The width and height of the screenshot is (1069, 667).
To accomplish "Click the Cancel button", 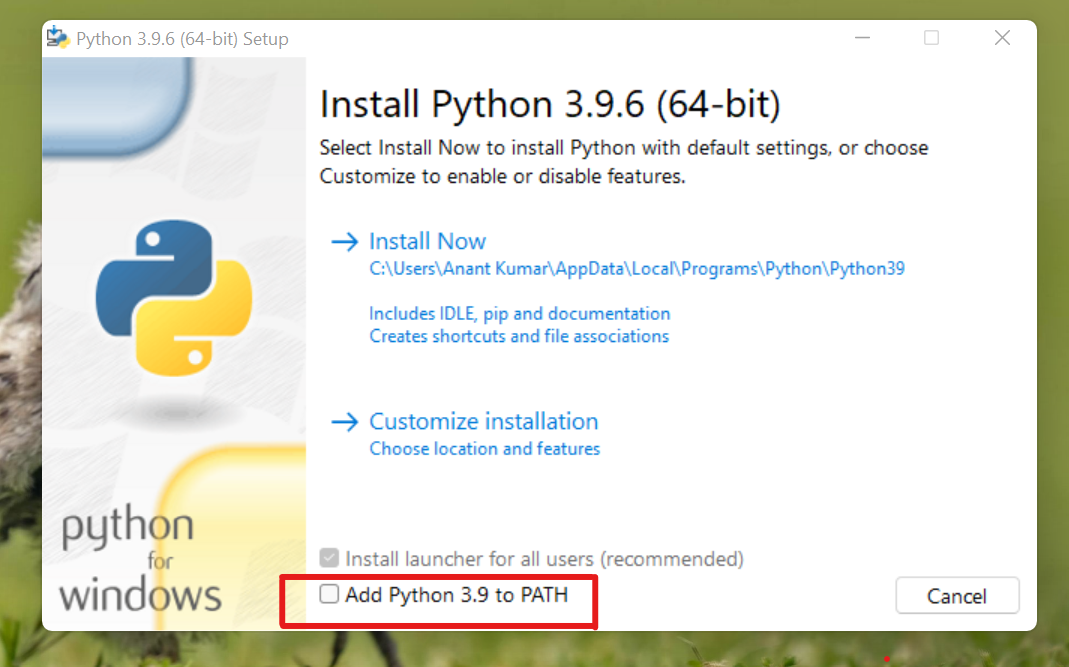I will [956, 595].
